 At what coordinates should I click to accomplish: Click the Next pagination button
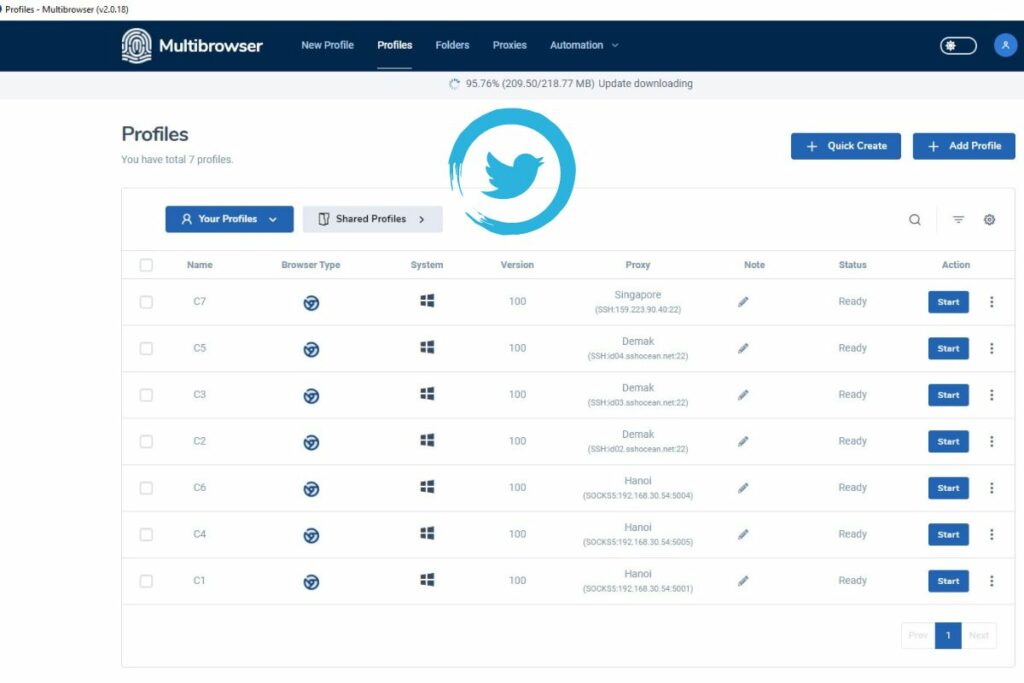[979, 635]
